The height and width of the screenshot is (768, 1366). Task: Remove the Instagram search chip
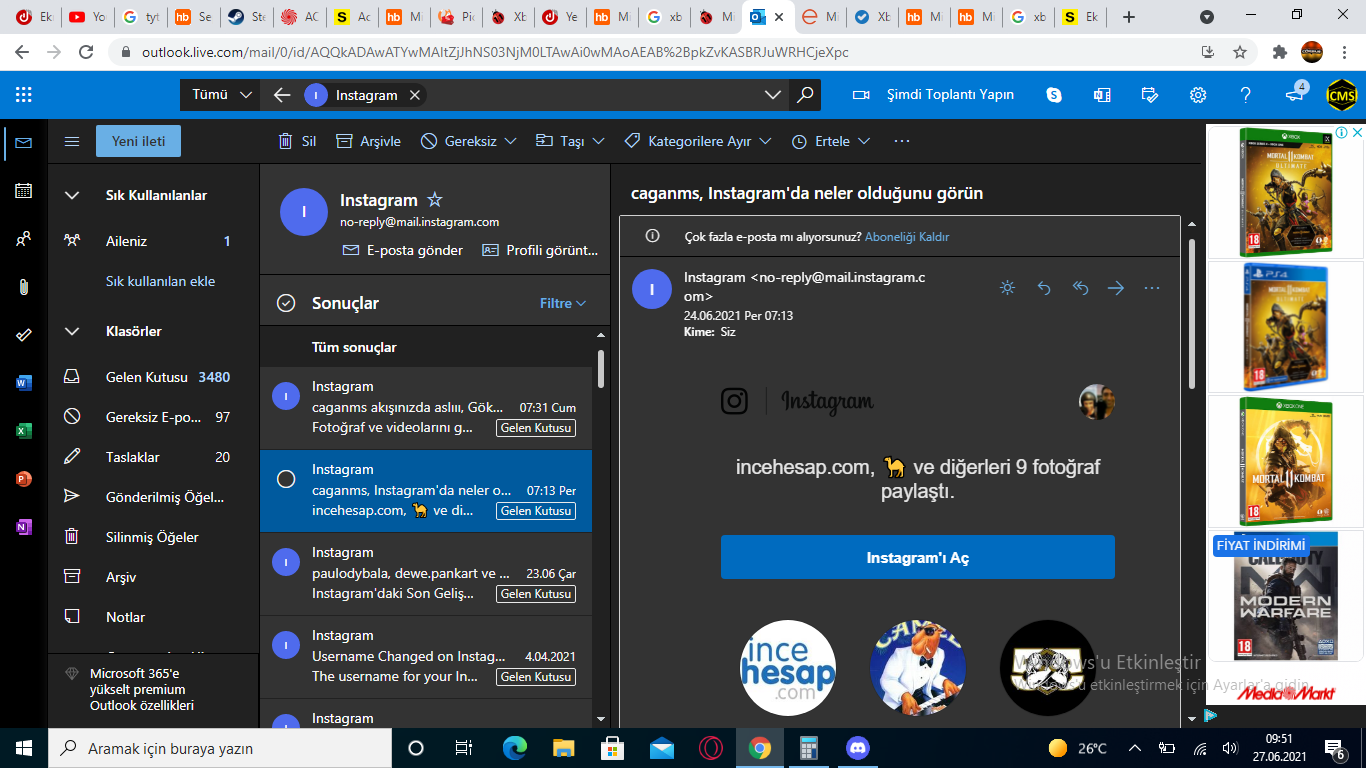[x=414, y=95]
